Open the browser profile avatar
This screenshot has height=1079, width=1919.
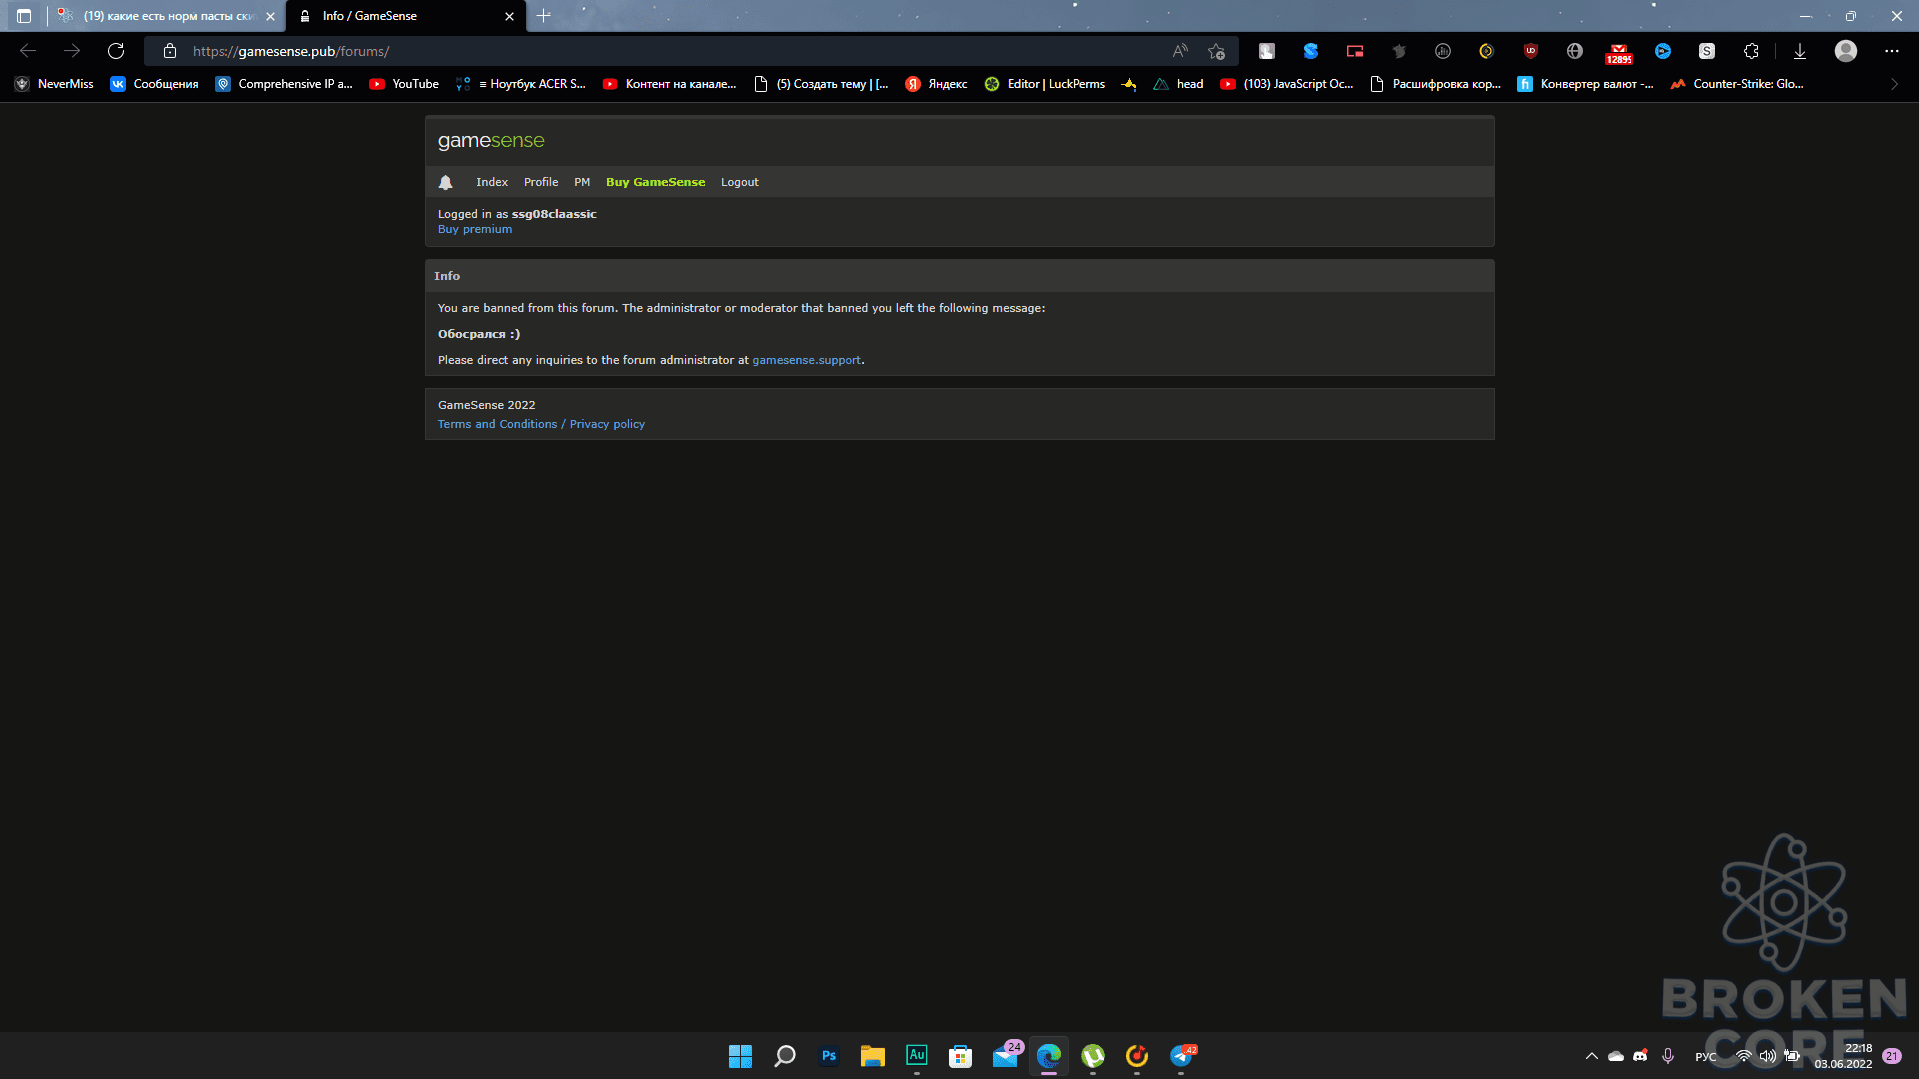[1846, 51]
